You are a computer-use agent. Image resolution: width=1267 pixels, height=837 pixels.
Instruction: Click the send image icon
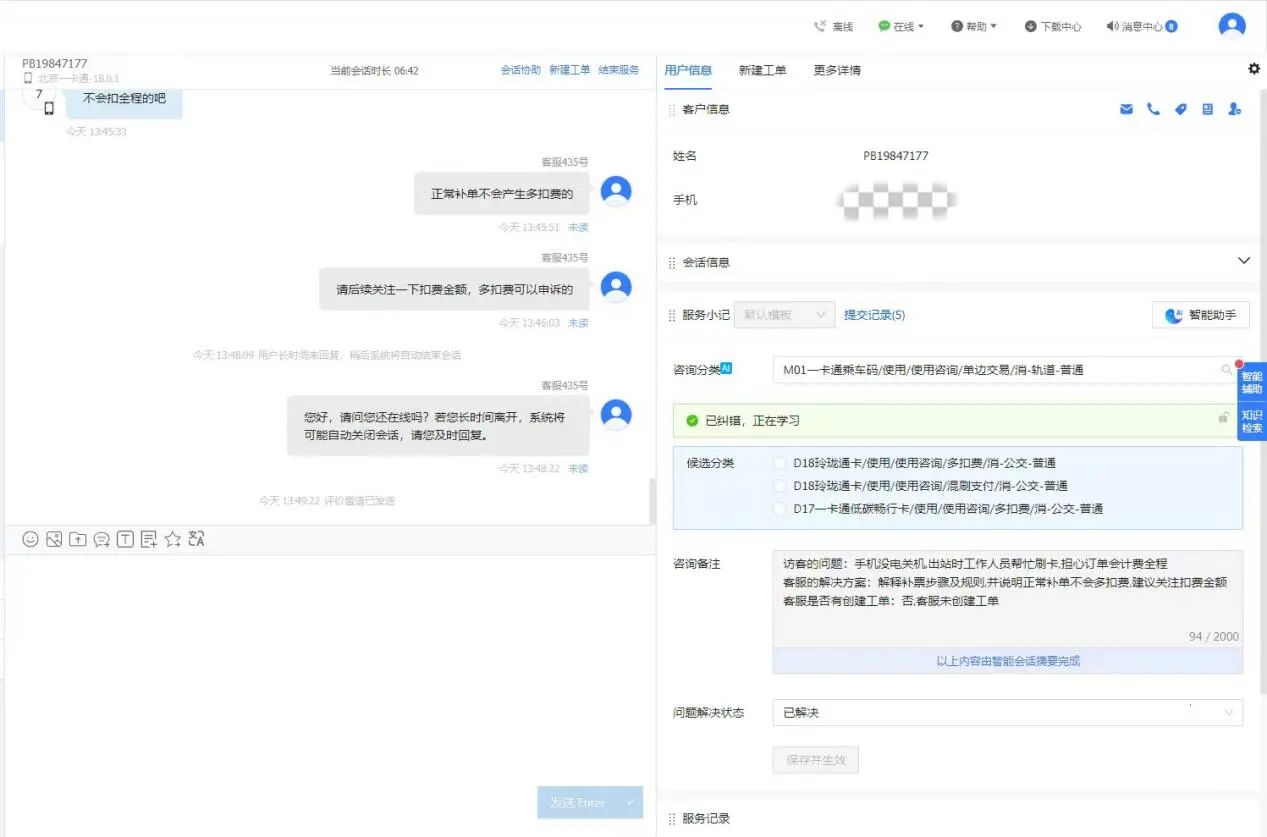(54, 539)
